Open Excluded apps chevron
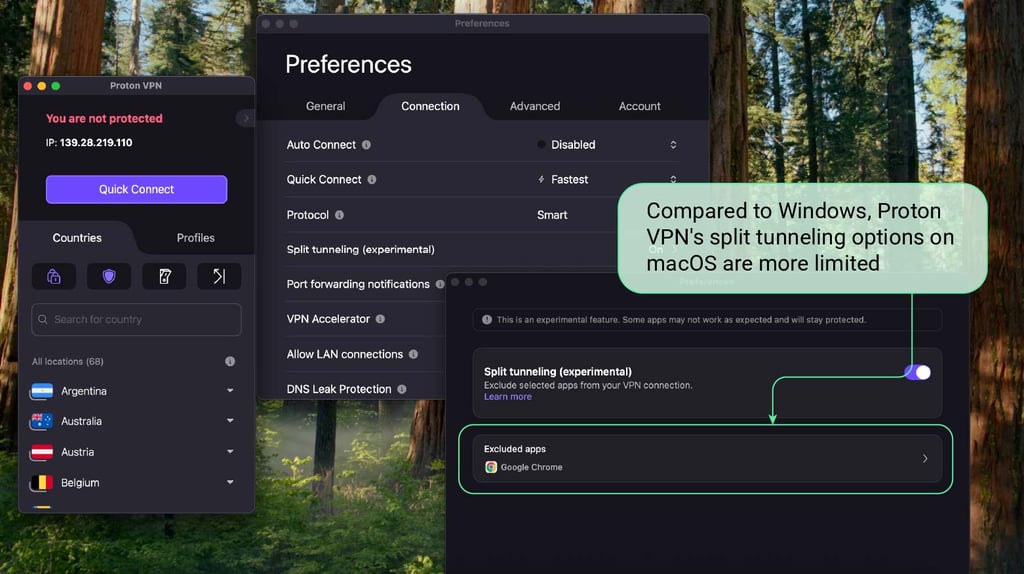This screenshot has height=574, width=1024. click(x=925, y=458)
